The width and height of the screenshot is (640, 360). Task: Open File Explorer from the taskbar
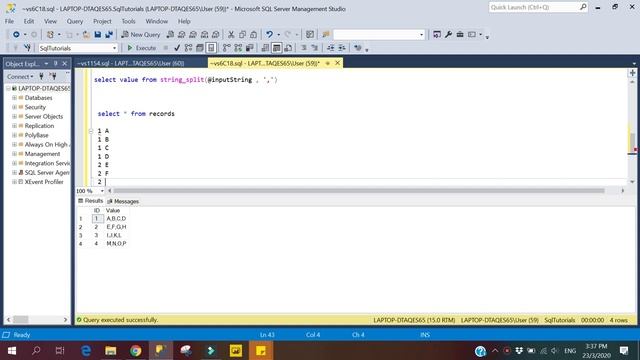pyautogui.click(x=111, y=350)
